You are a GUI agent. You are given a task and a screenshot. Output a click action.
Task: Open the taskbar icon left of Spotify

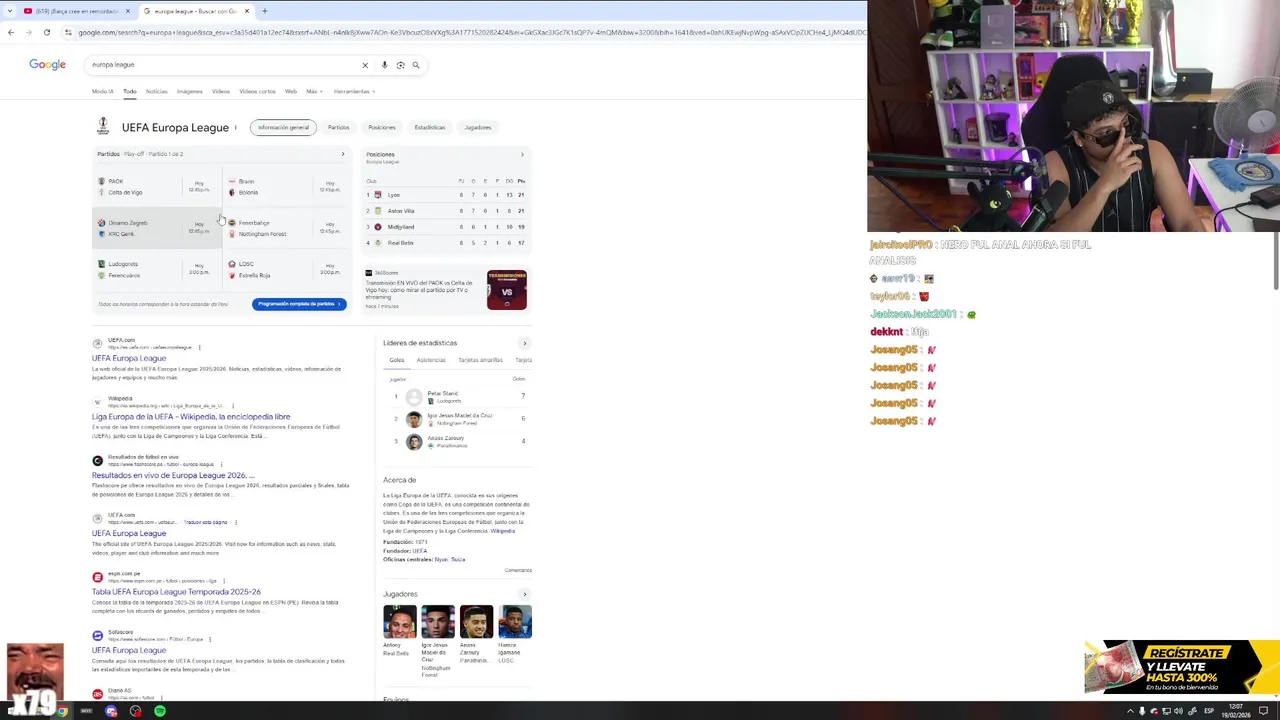(135, 711)
